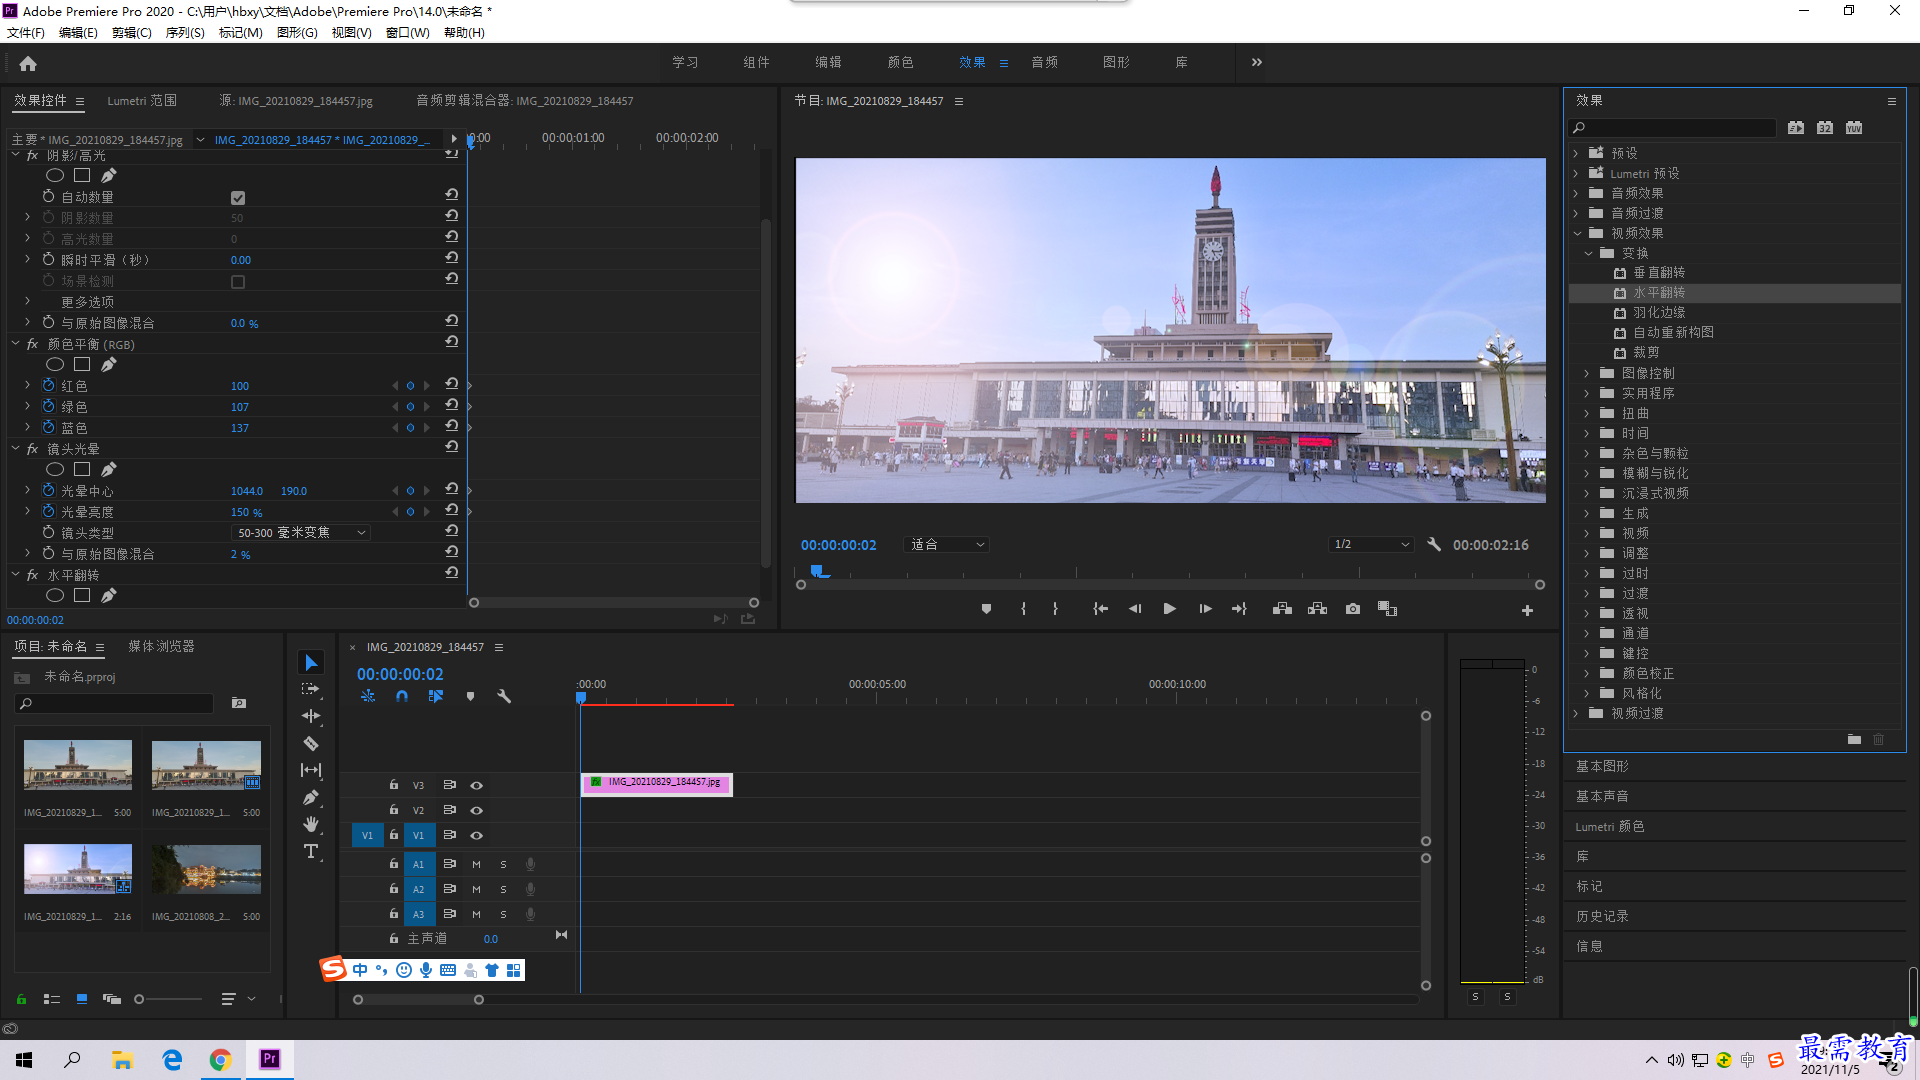Toggle V1 track visibility eye
The height and width of the screenshot is (1080, 1920).
477,836
